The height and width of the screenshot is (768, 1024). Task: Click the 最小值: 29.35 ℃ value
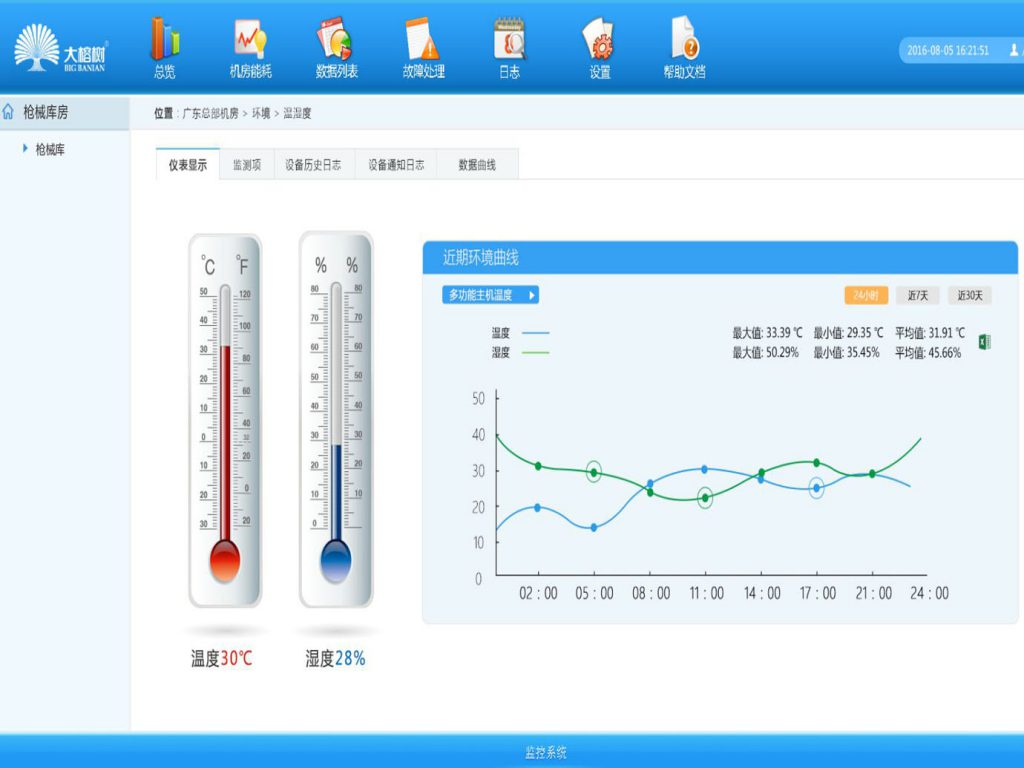point(848,333)
